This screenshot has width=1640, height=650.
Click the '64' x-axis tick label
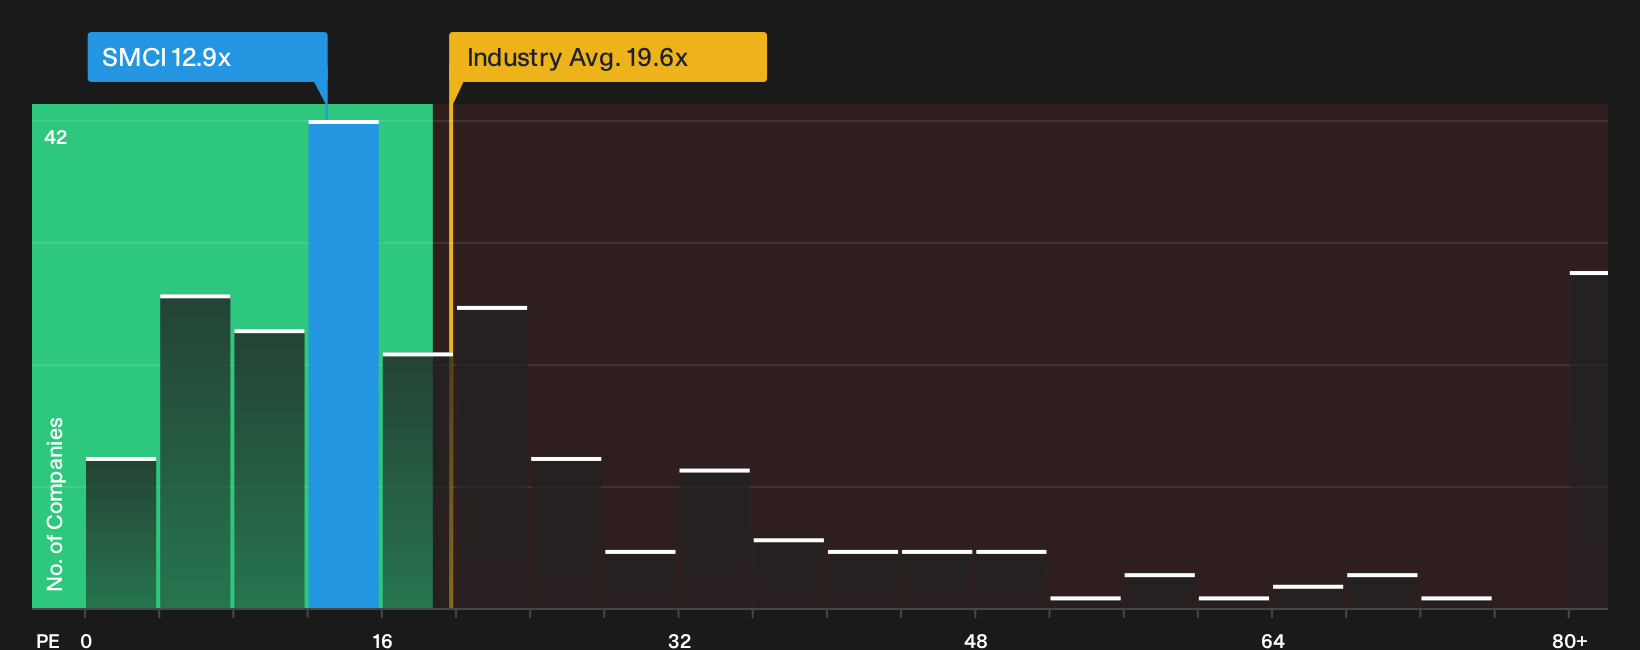1272,640
